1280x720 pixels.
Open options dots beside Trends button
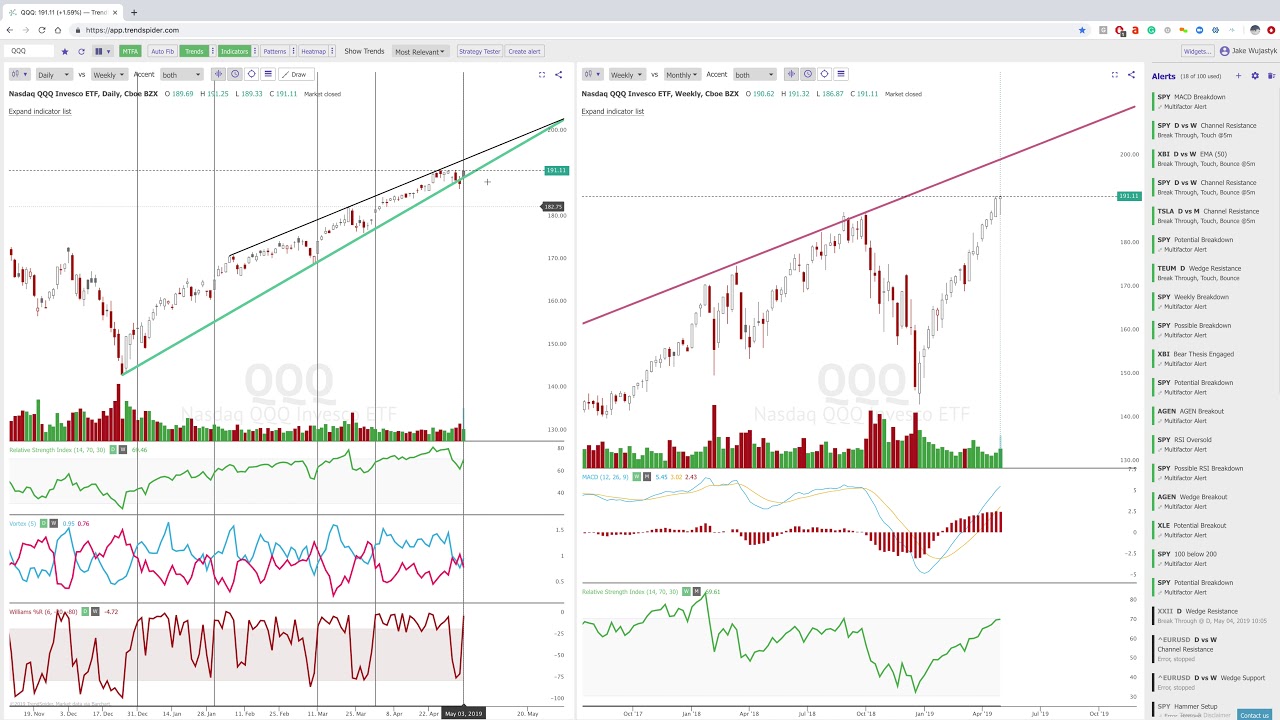click(x=213, y=51)
